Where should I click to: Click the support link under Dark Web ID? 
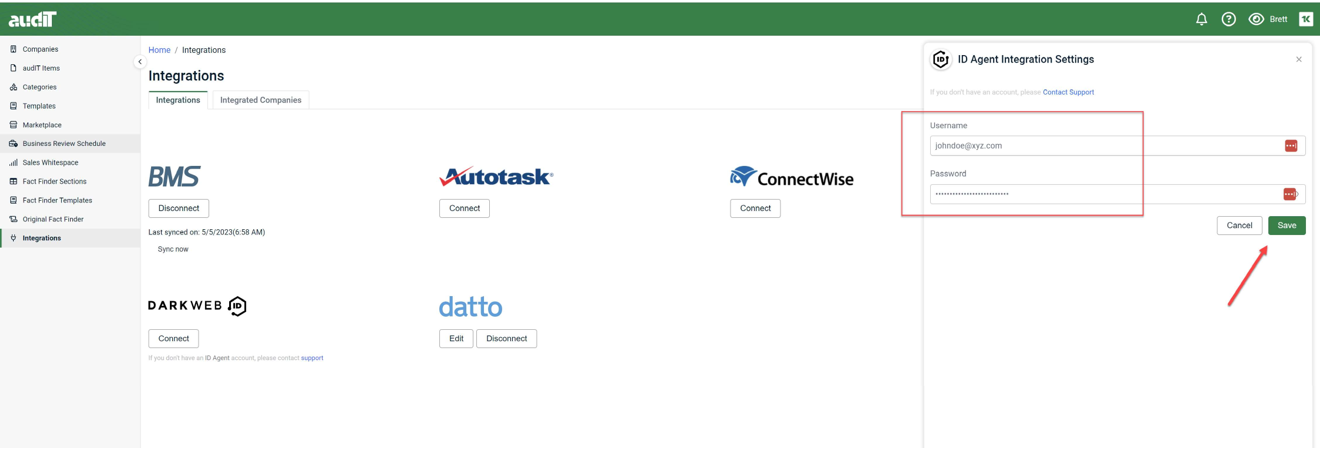pos(312,358)
